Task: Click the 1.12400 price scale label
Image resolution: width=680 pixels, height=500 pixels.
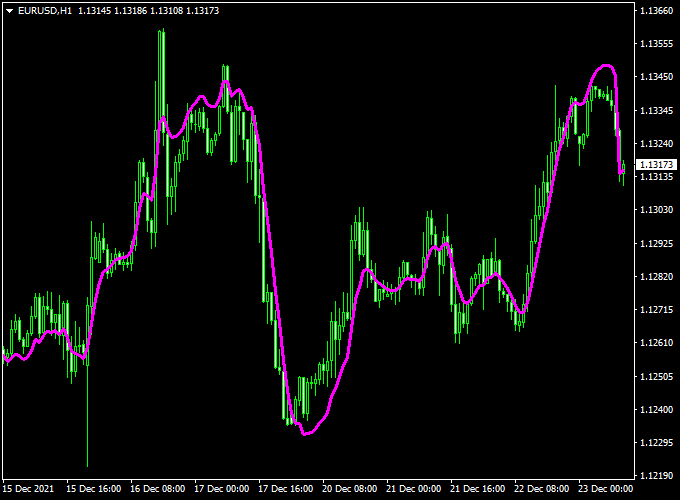Action: (657, 409)
